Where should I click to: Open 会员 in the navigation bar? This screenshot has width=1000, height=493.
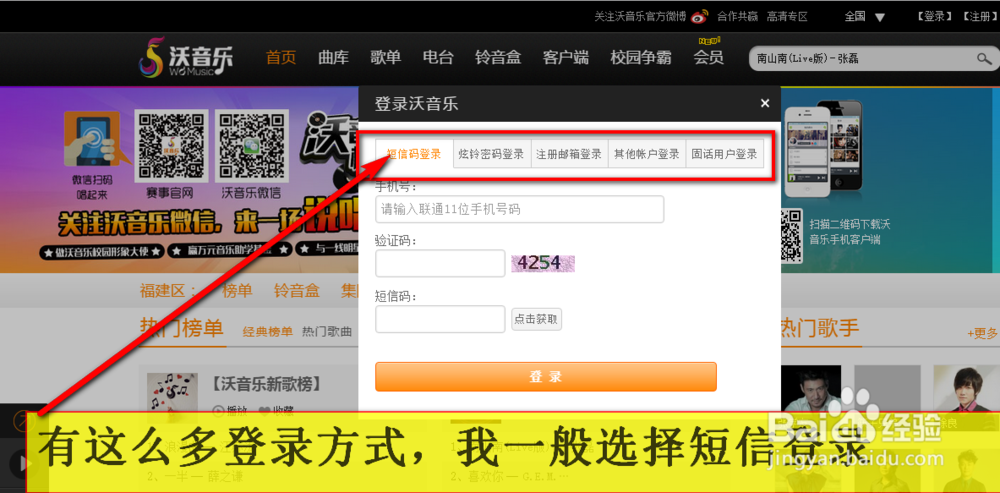tap(709, 58)
